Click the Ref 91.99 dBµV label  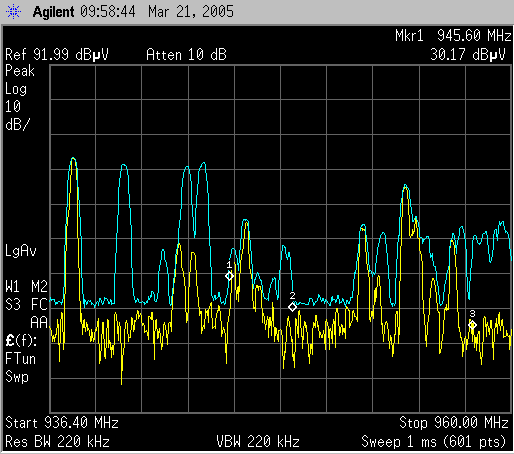(x=57, y=55)
